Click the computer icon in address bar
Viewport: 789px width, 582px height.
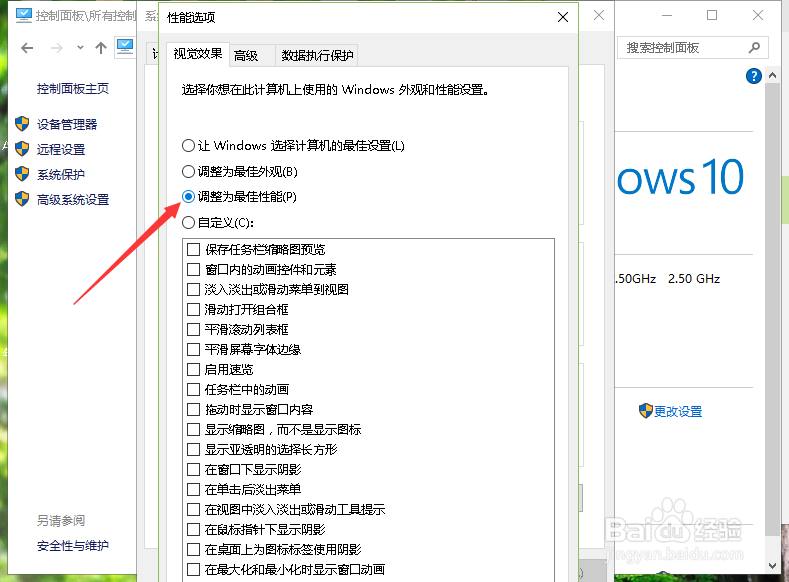(125, 47)
